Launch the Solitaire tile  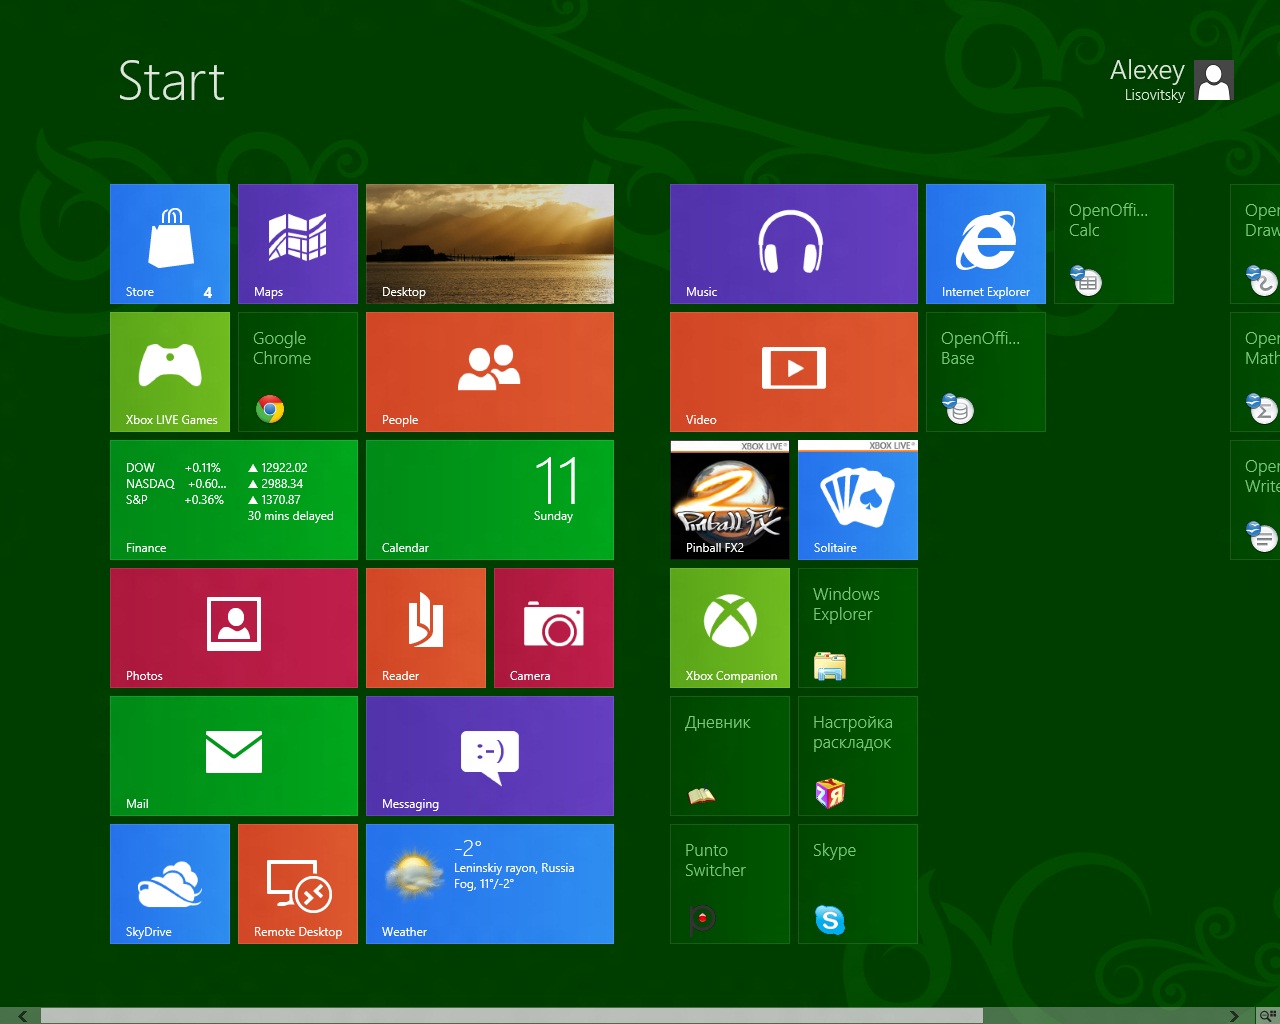(858, 500)
